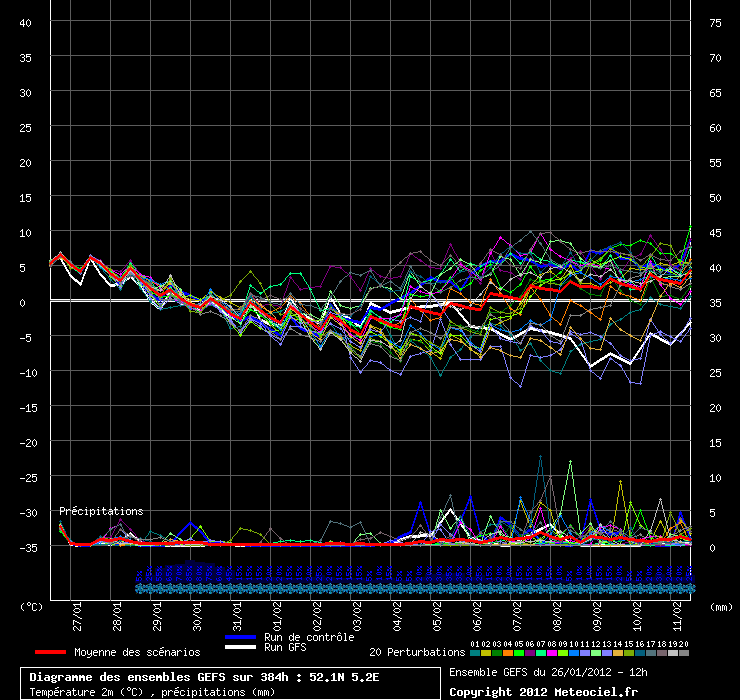Click the '03/02' date label
The image size is (740, 700).
[x=358, y=616]
